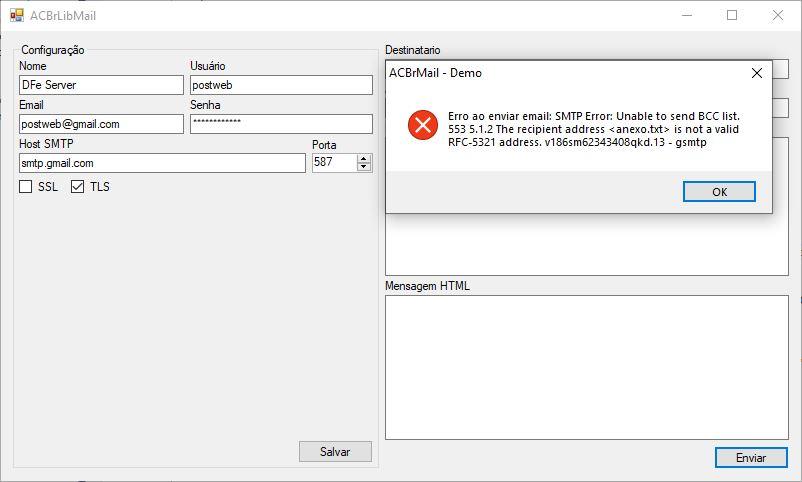Viewport: 802px width, 482px height.
Task: Click the Nome field containing DFe Server
Action: [101, 85]
